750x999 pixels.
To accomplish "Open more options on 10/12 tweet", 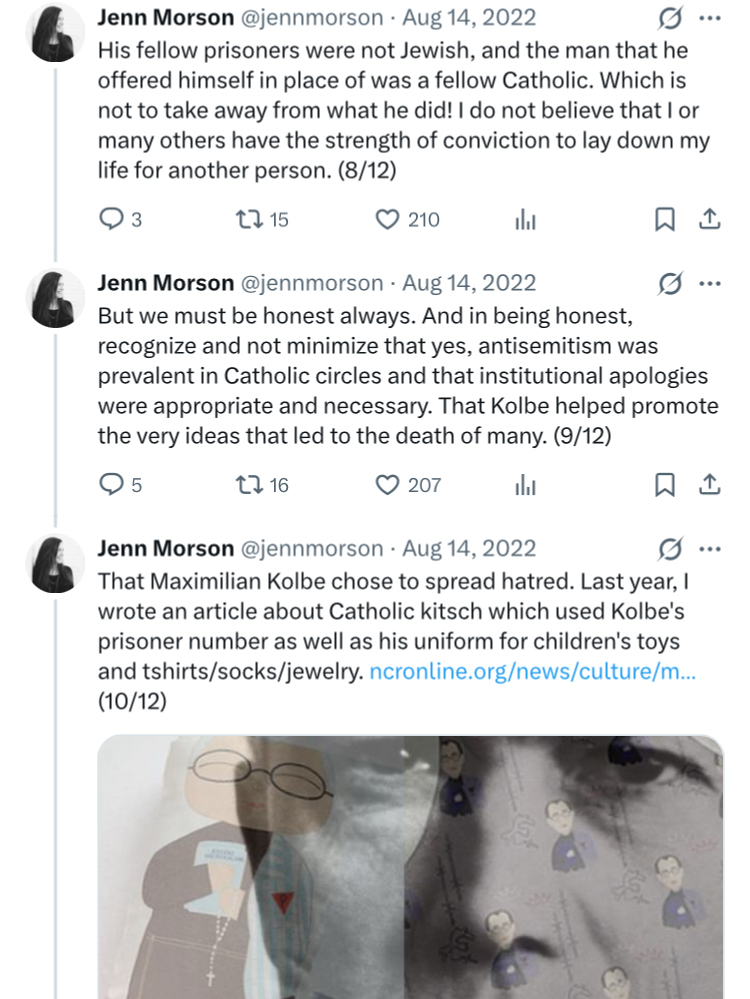I will (709, 548).
